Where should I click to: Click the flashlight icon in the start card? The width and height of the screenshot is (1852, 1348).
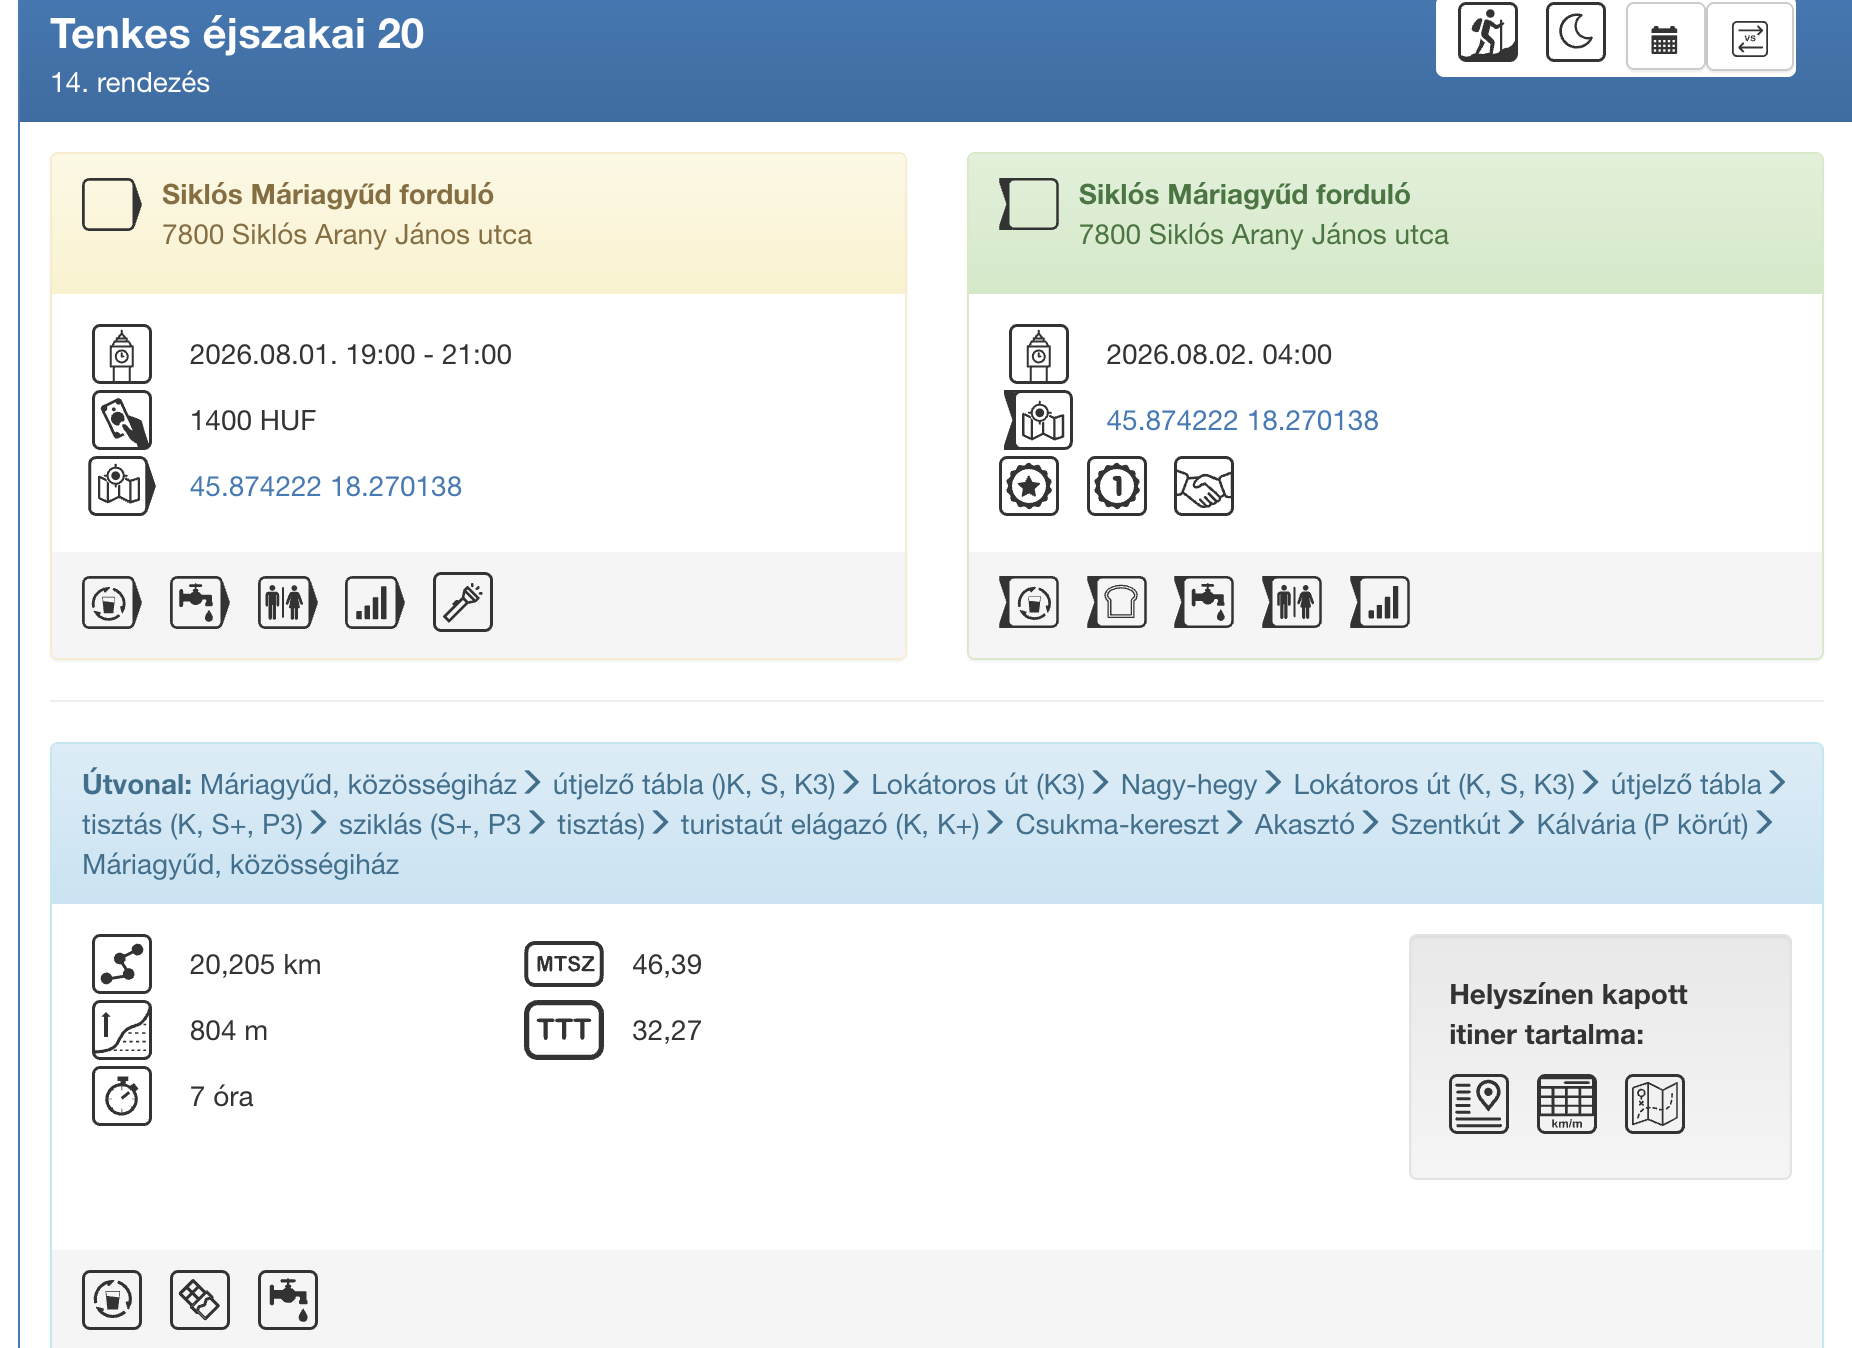pyautogui.click(x=463, y=602)
